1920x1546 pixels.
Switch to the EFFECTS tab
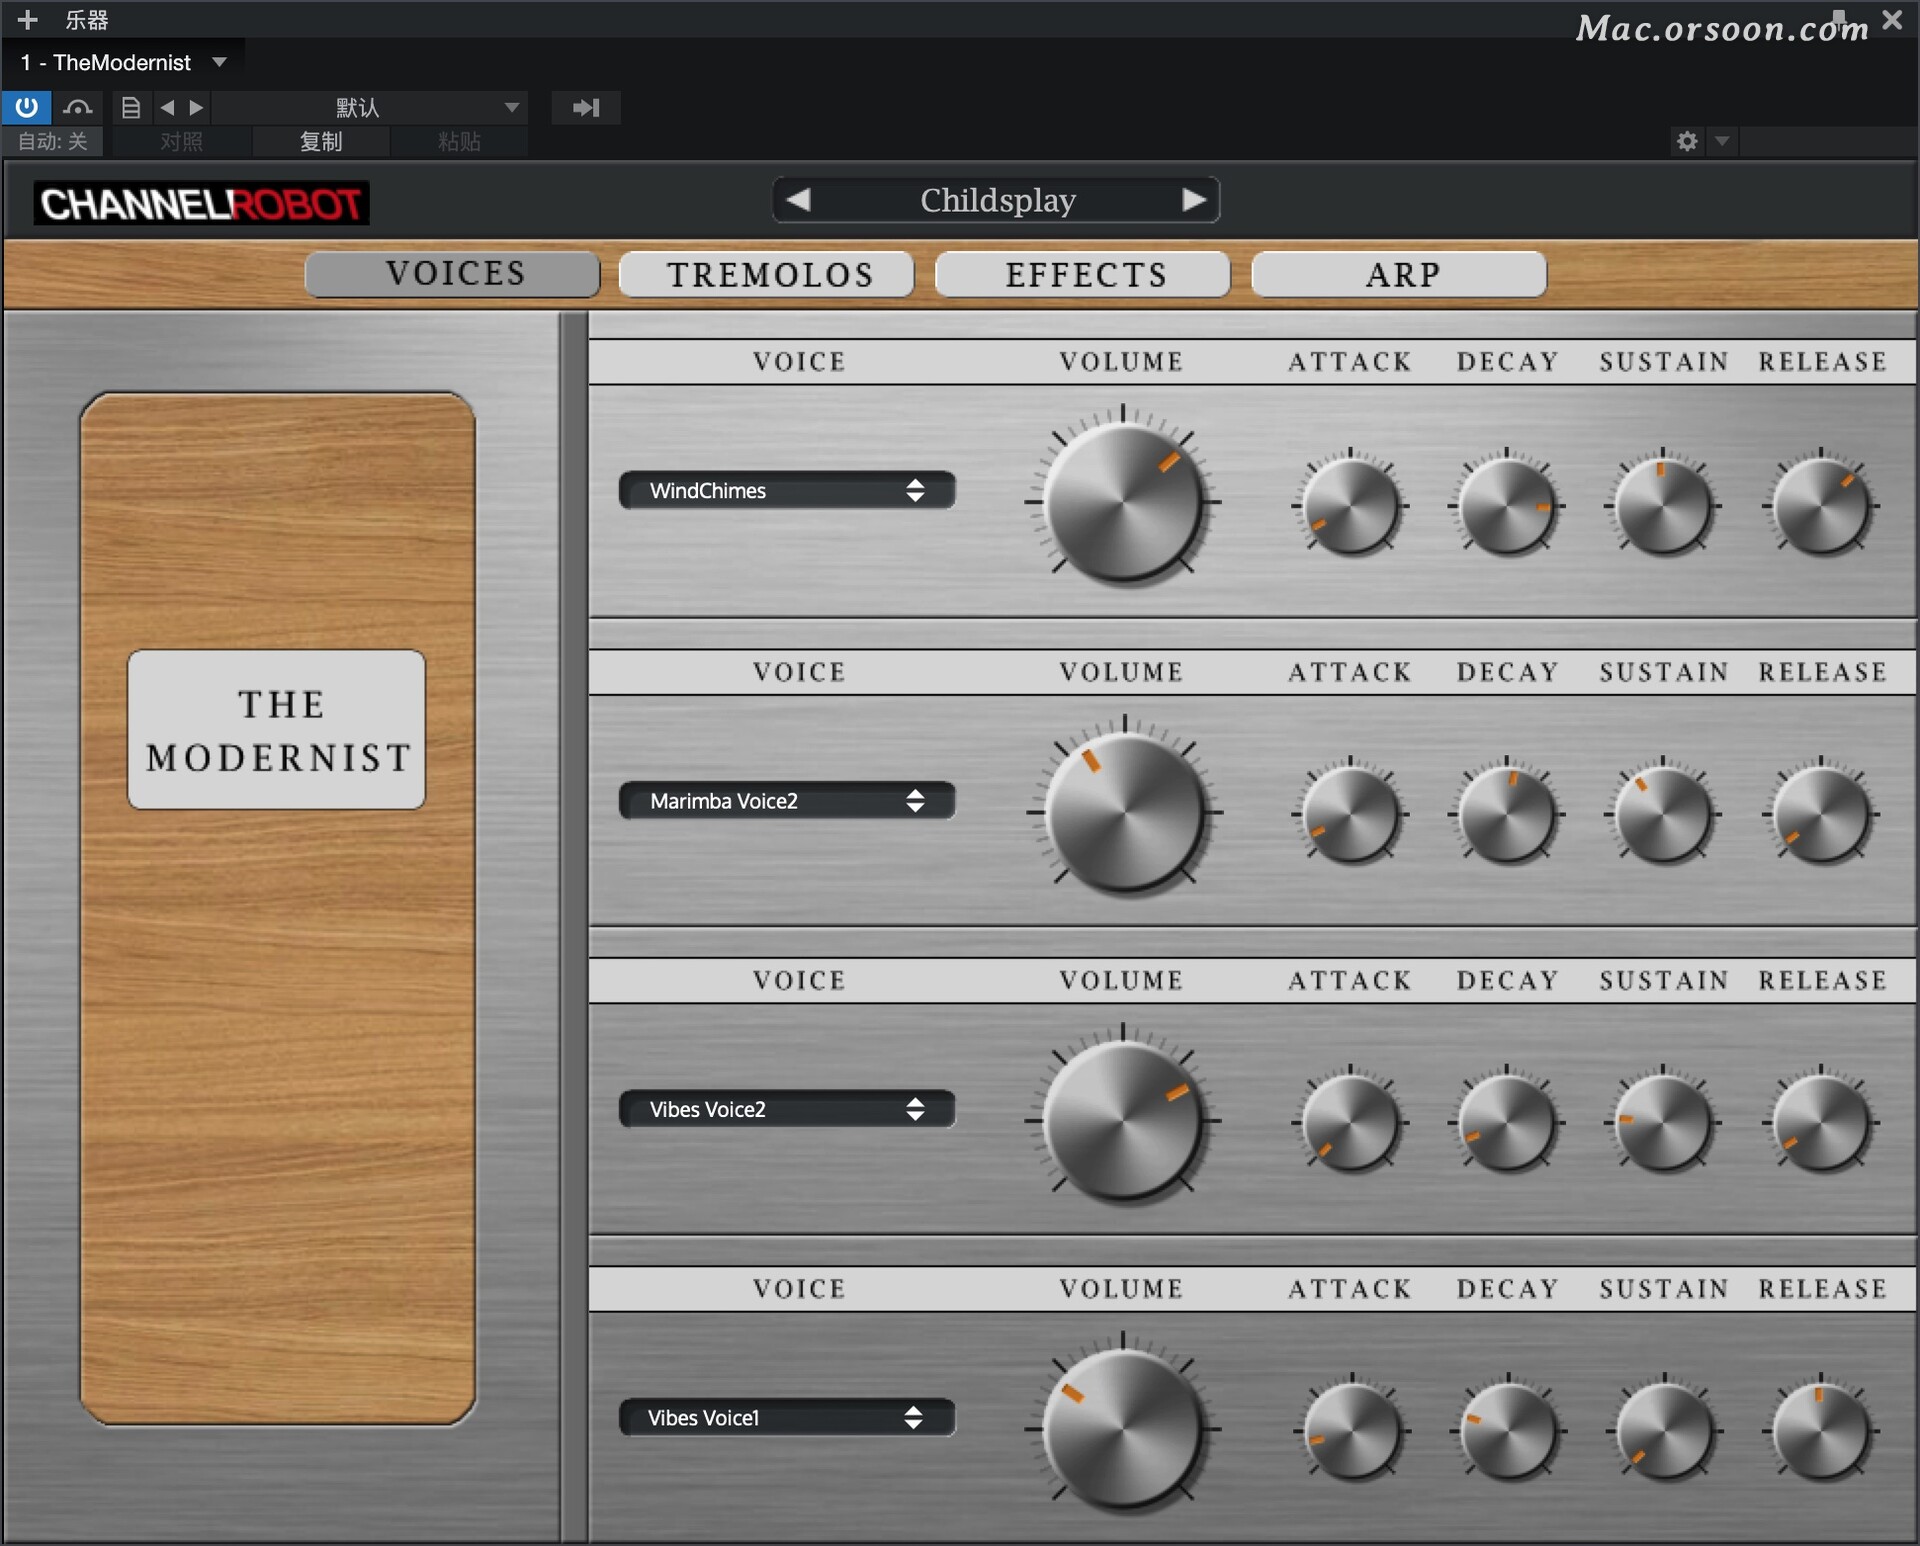1084,274
